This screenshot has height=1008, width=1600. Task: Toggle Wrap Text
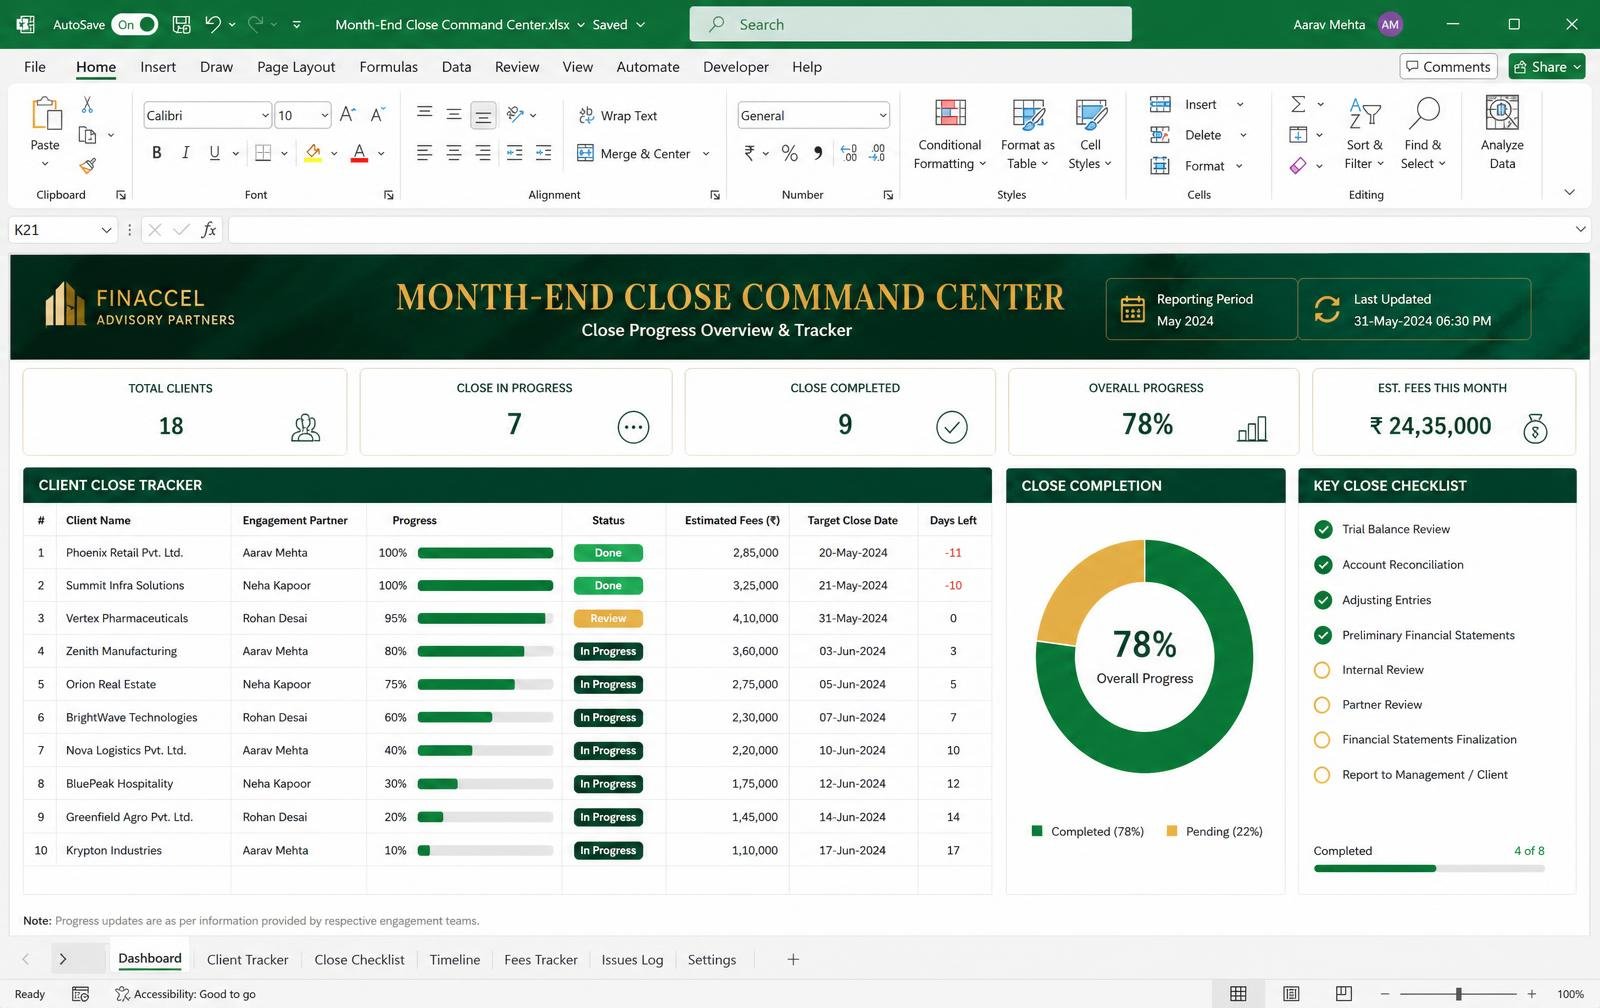tap(618, 116)
